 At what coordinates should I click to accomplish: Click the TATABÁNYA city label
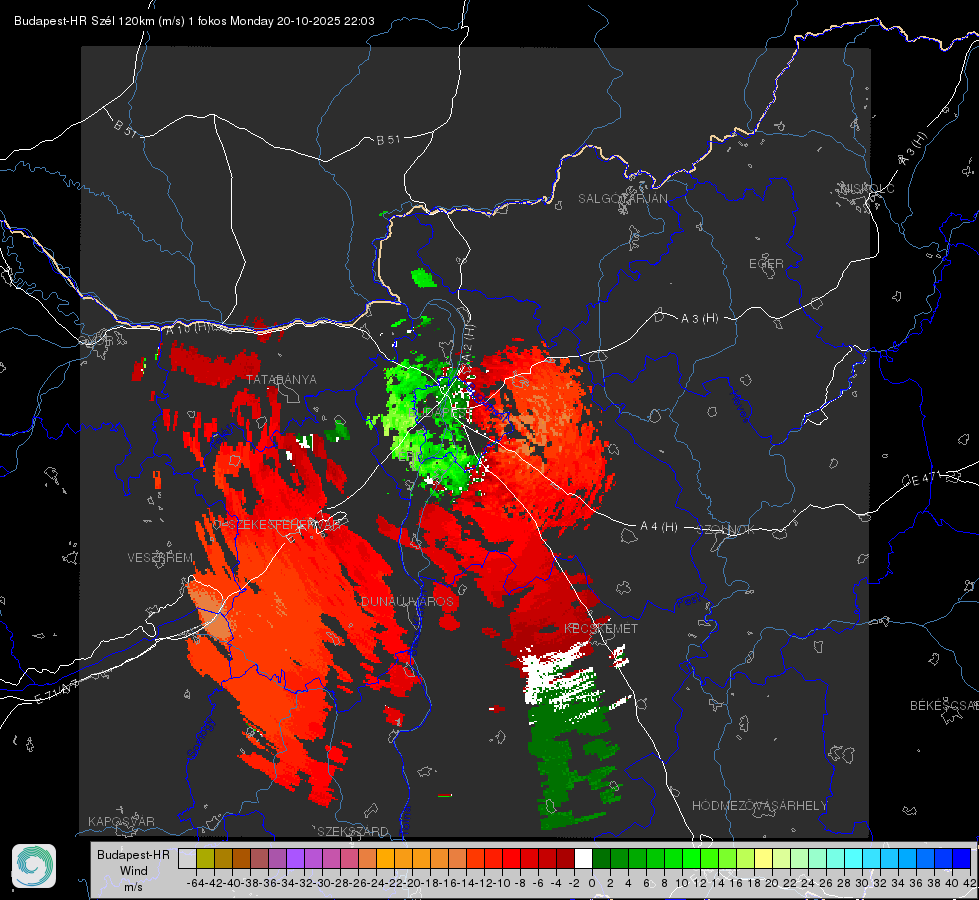click(x=281, y=379)
